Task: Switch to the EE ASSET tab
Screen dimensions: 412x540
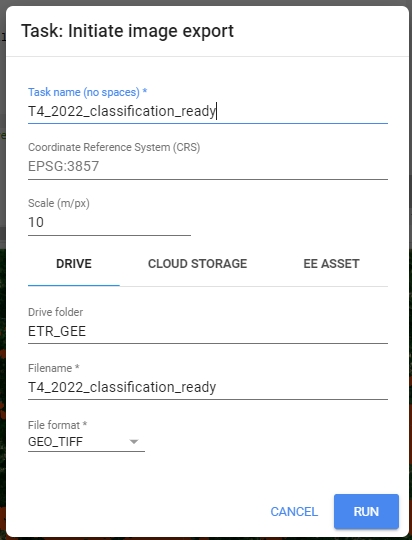Action: [331, 264]
